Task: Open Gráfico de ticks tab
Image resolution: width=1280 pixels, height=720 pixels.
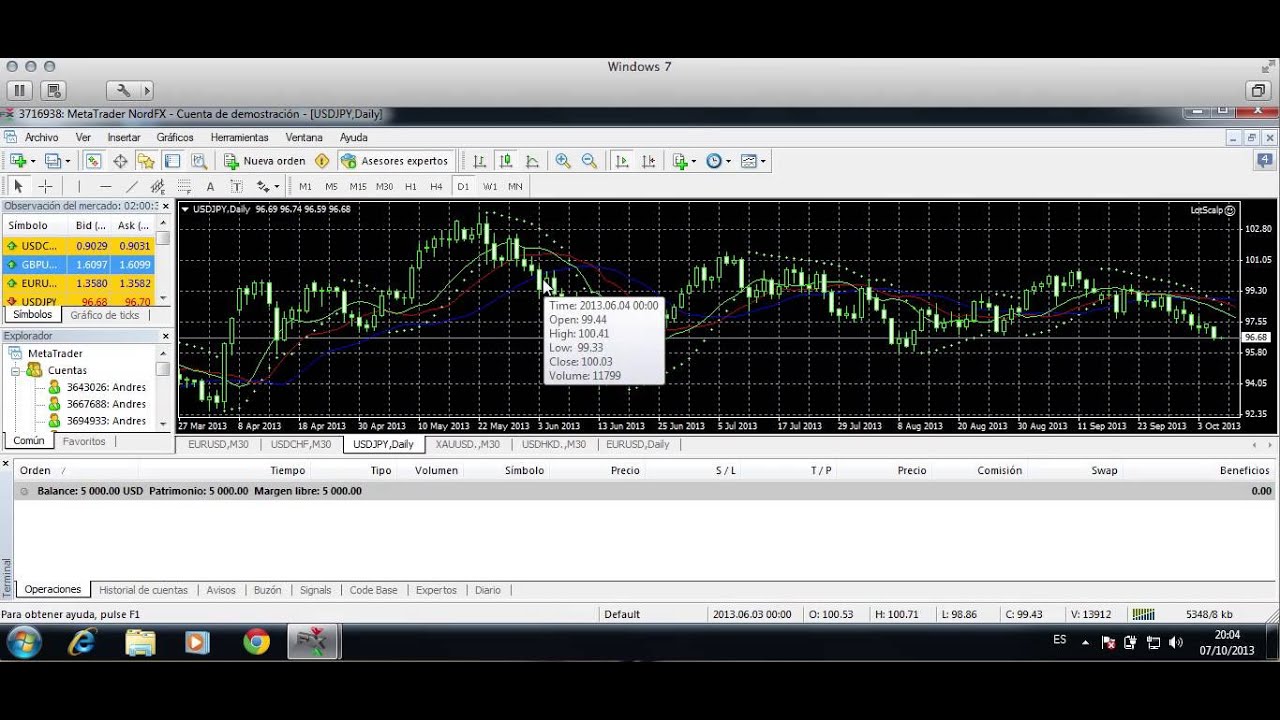Action: pos(105,315)
